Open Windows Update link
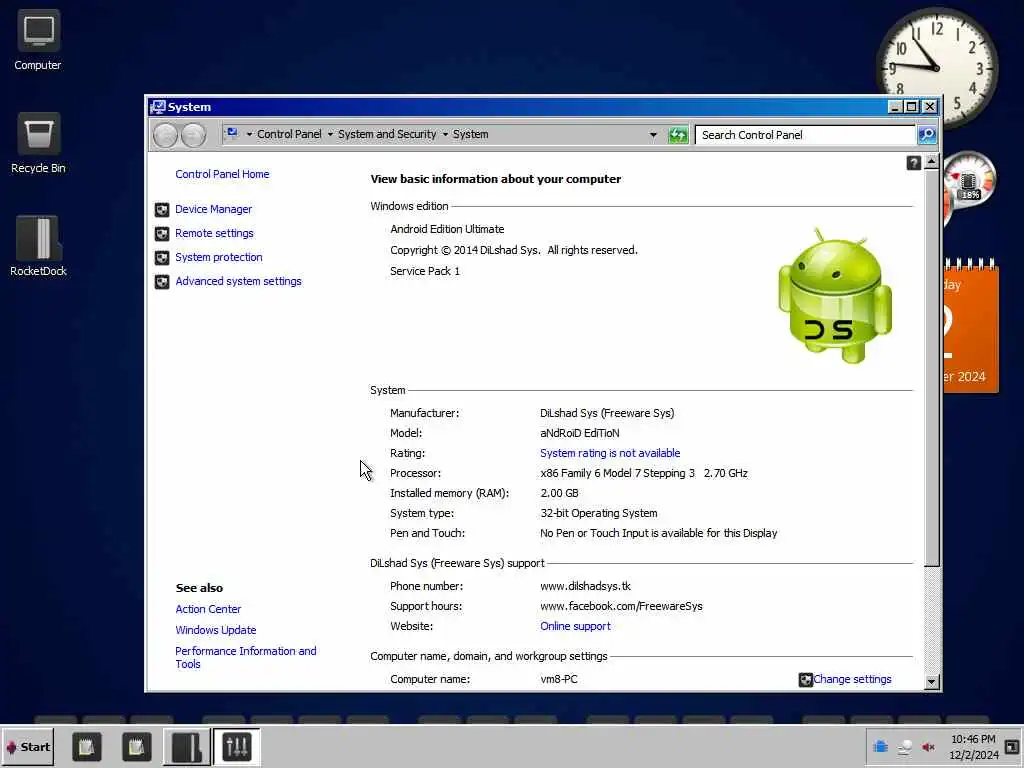Screen dimensions: 1024x768 coord(216,630)
